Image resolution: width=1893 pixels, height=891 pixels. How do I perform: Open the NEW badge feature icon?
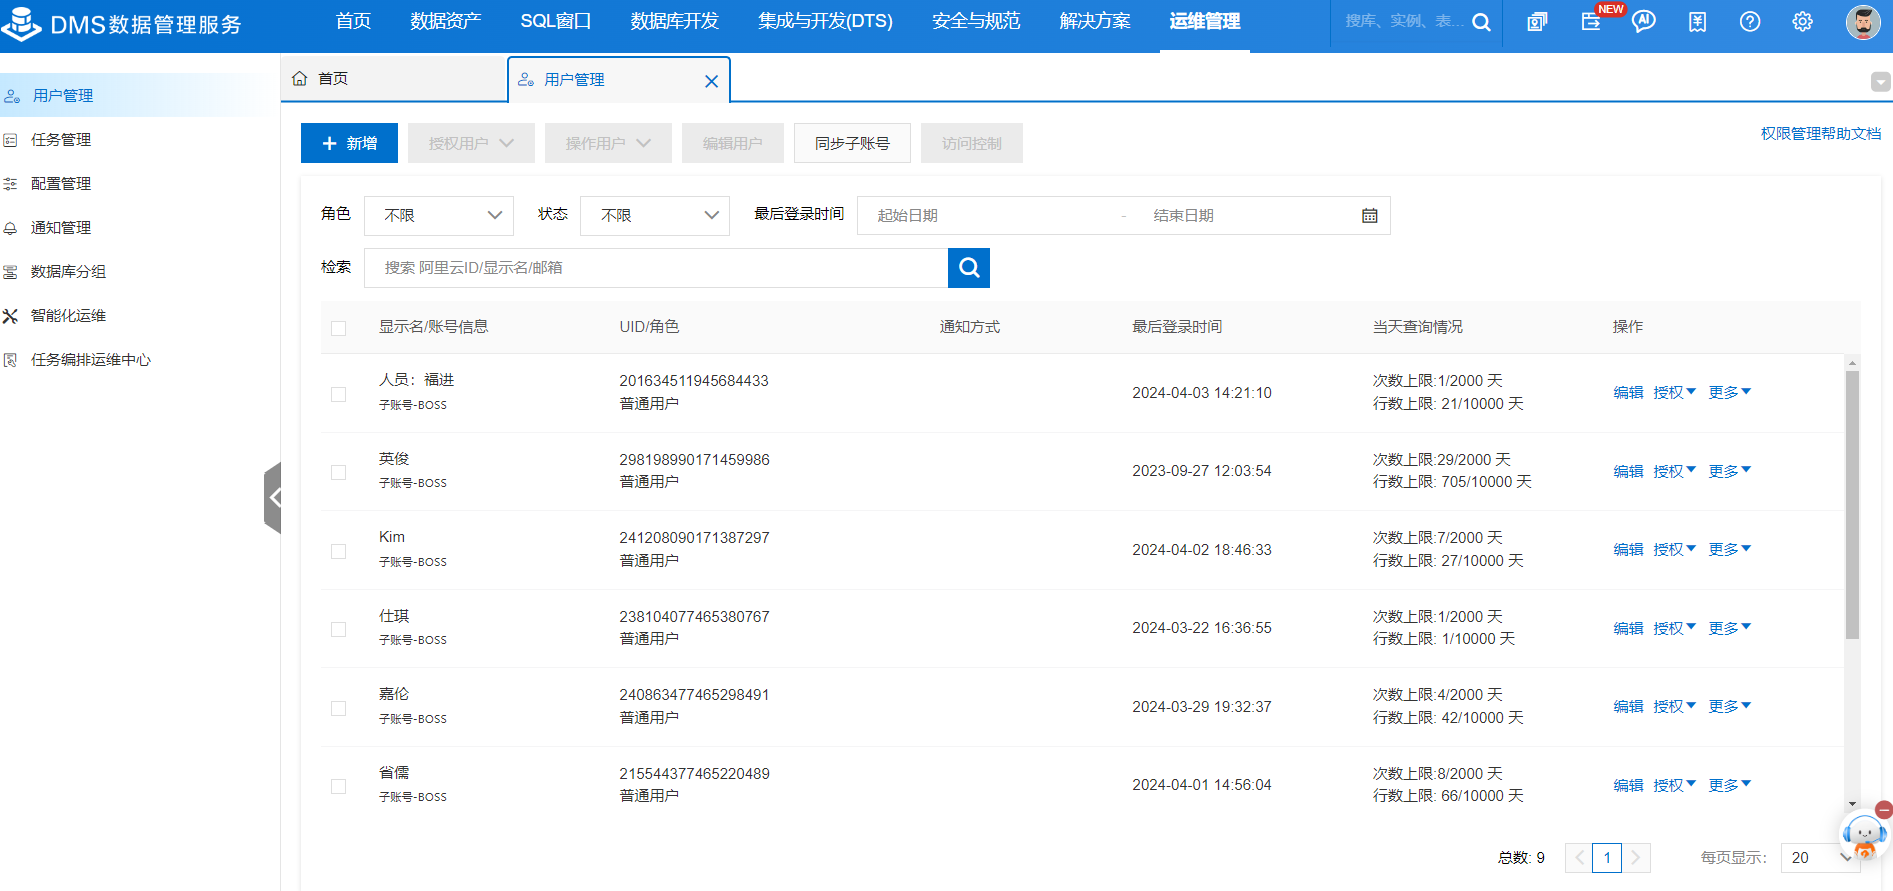click(1591, 21)
